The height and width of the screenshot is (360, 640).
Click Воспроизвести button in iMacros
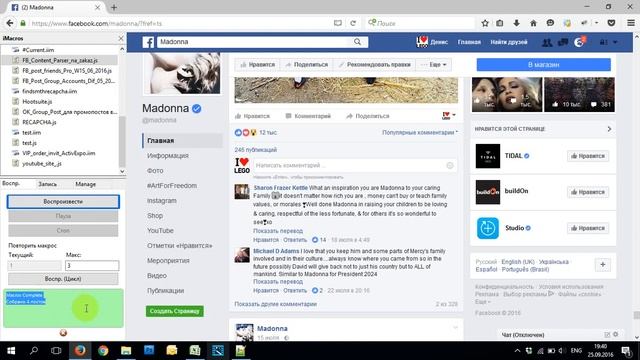[x=63, y=202]
